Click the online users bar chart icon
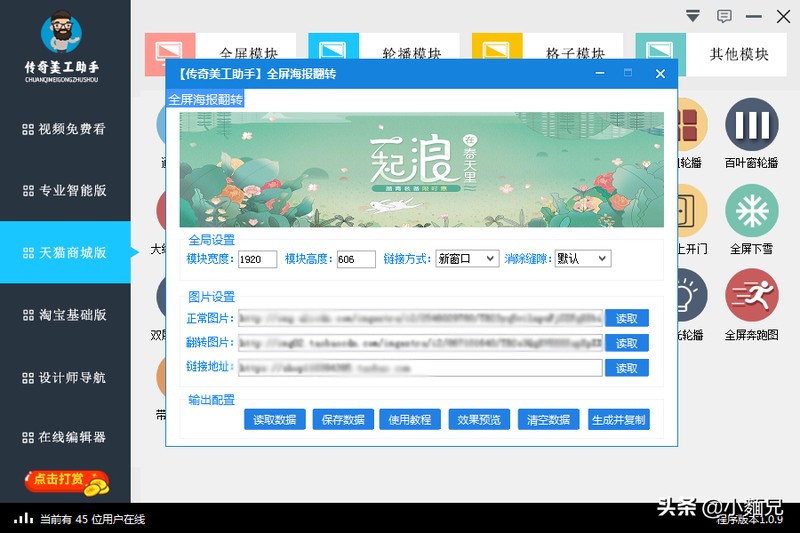Screen dimensions: 800x533 pyautogui.click(x=23, y=519)
